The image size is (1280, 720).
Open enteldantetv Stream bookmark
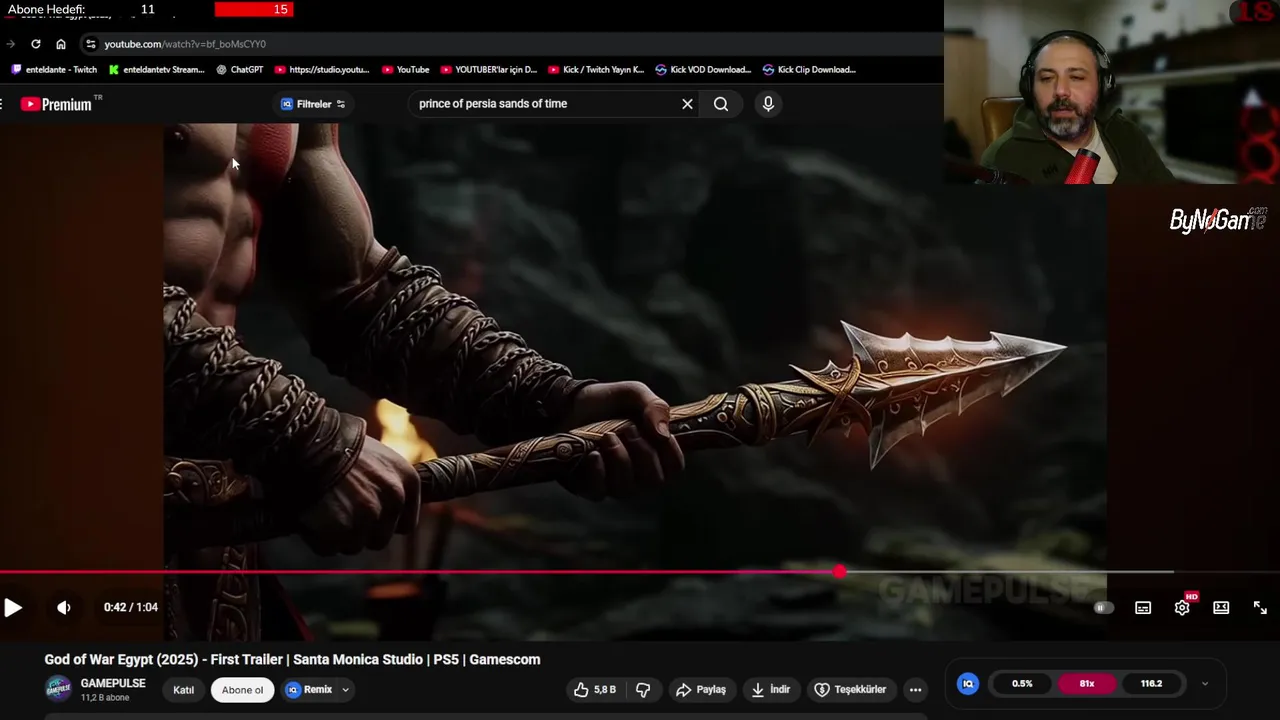click(156, 70)
